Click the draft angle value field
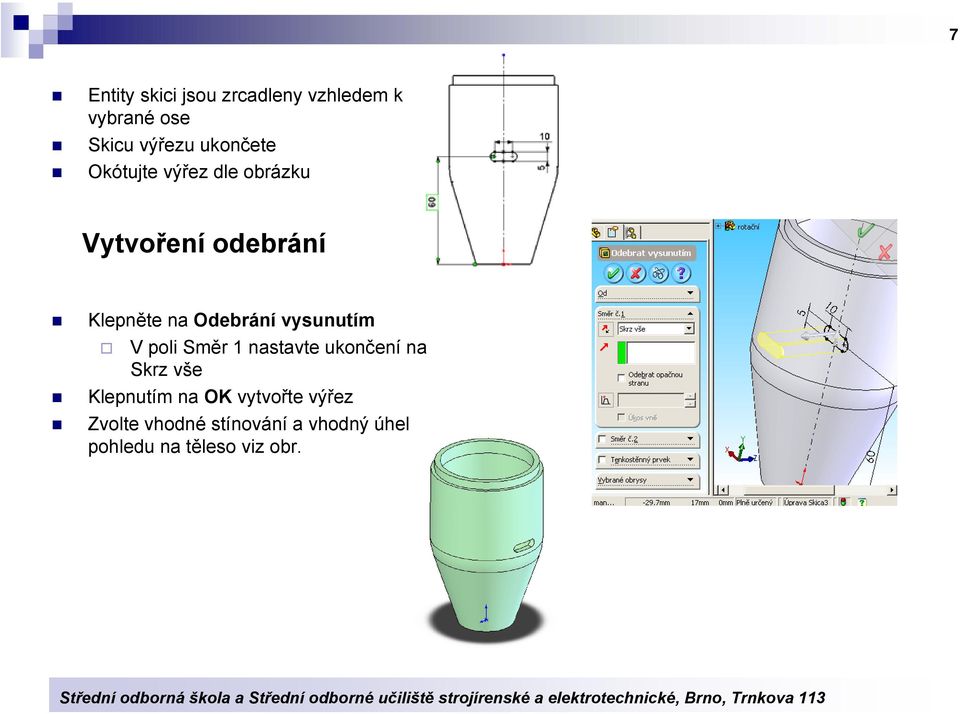Screen dimensions: 960x714 pyautogui.click(x=651, y=400)
